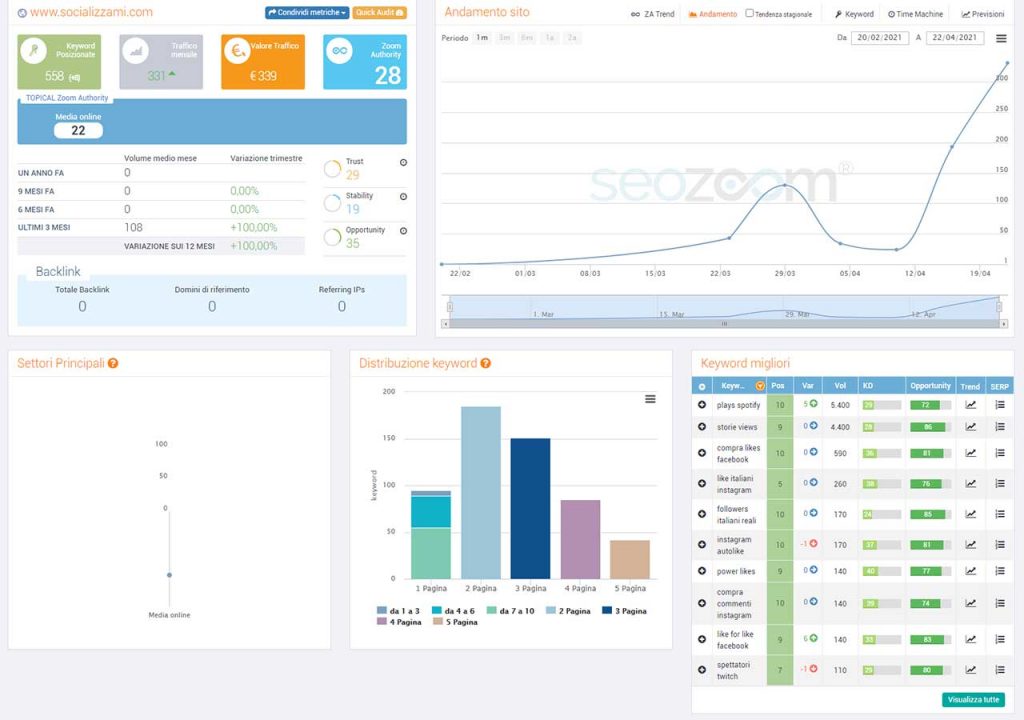Expand the 'plays spotify' row plus icon

coord(702,405)
